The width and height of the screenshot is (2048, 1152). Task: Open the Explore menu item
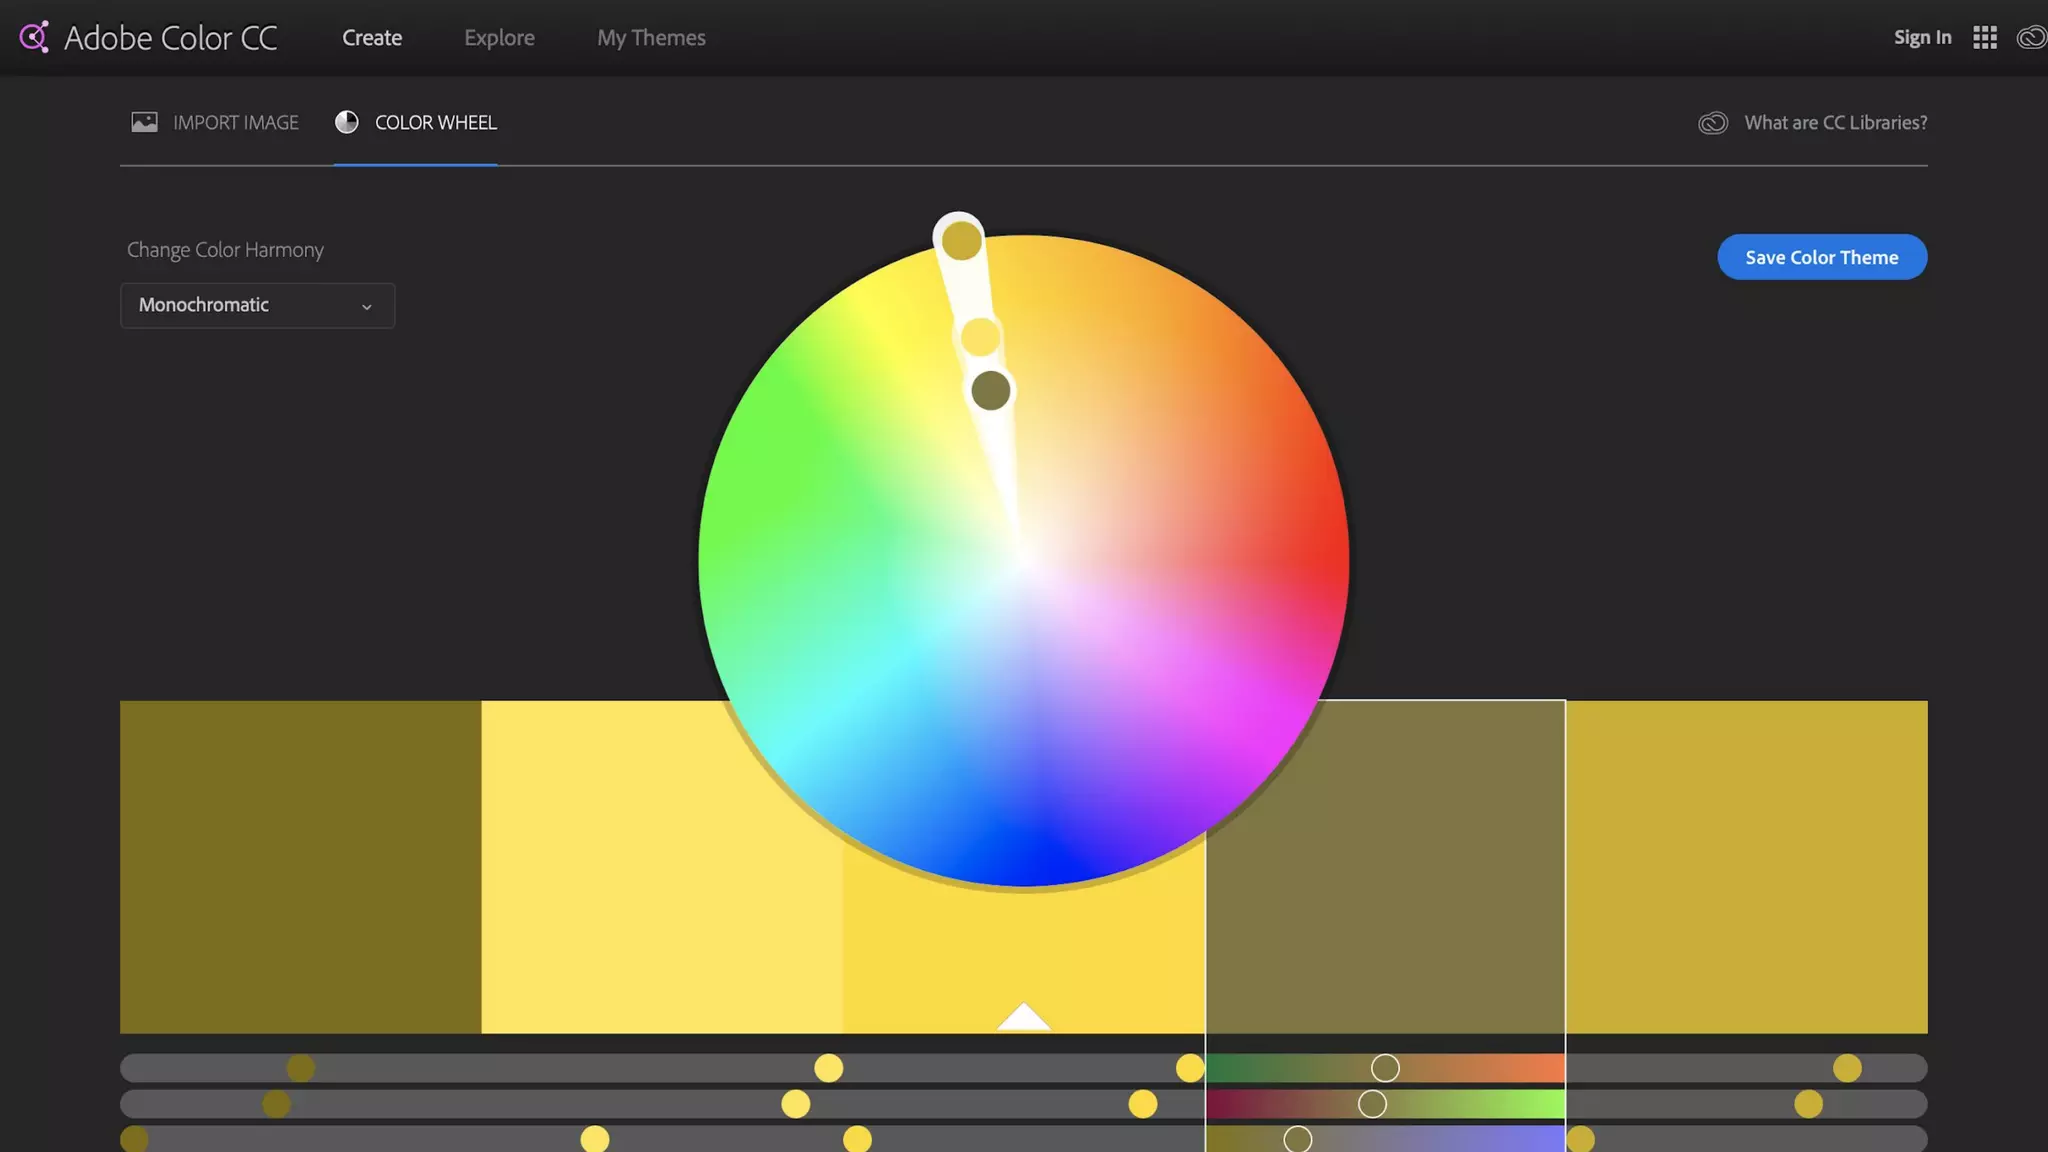point(499,38)
